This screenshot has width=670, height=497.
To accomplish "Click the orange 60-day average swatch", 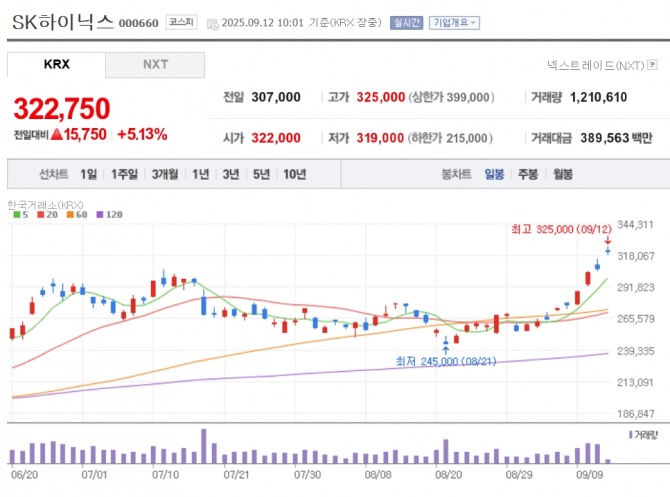I will pos(70,215).
